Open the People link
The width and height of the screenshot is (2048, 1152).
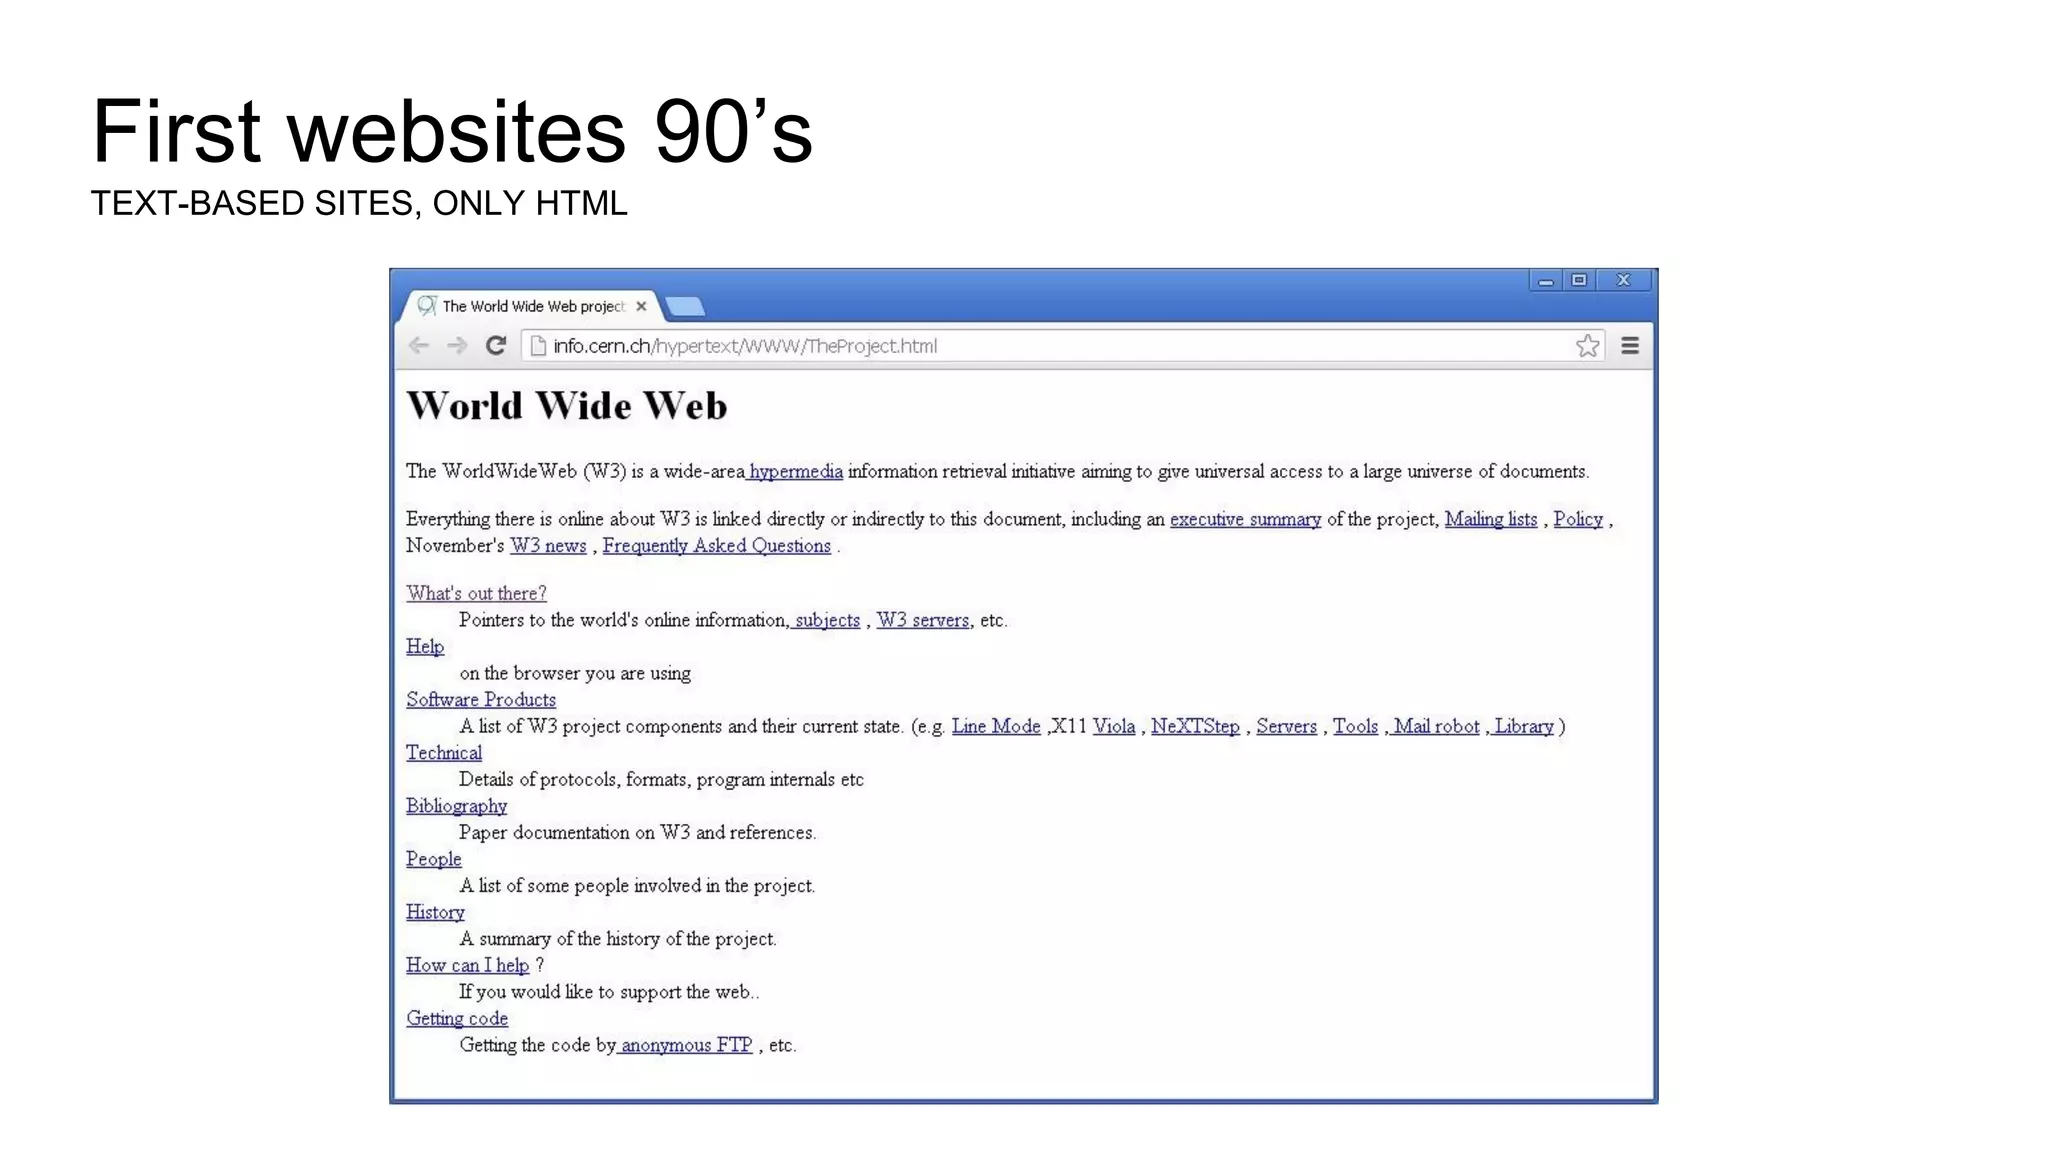(x=433, y=859)
